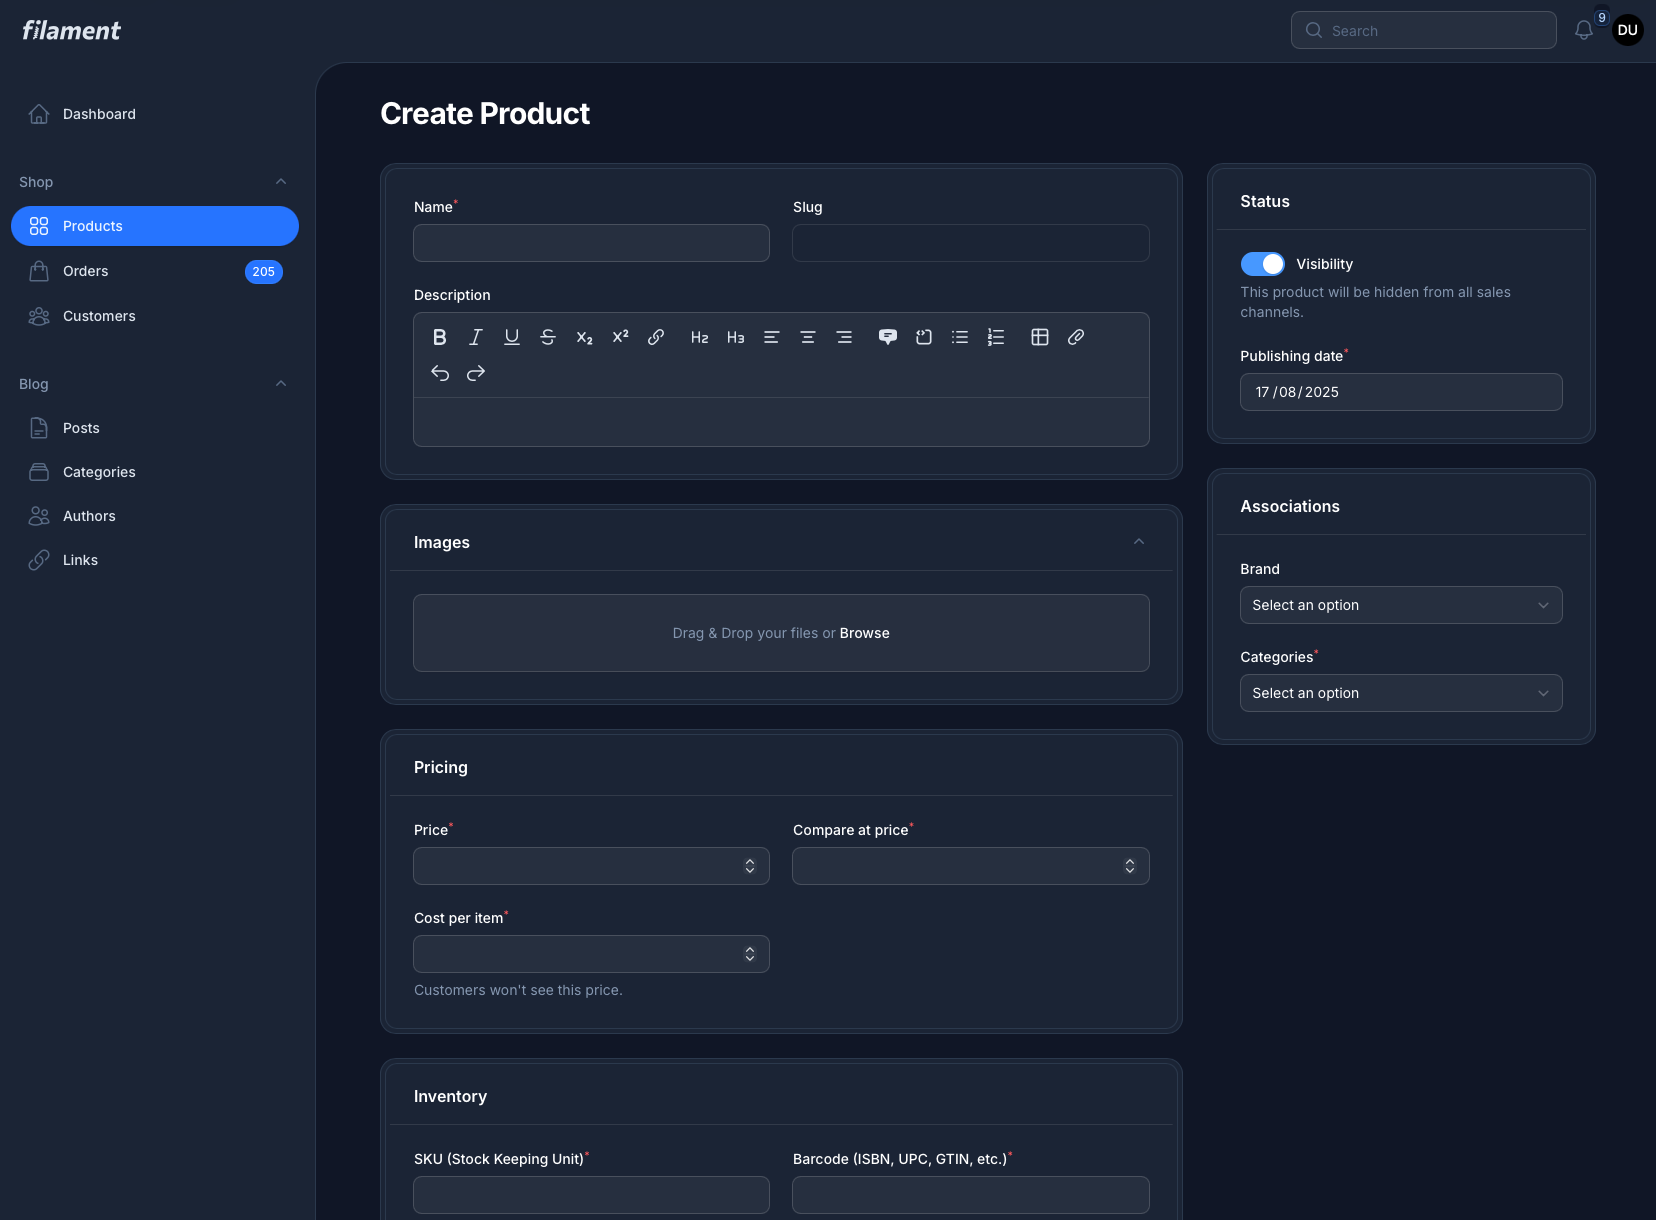Add a numbered list to Description

click(996, 337)
